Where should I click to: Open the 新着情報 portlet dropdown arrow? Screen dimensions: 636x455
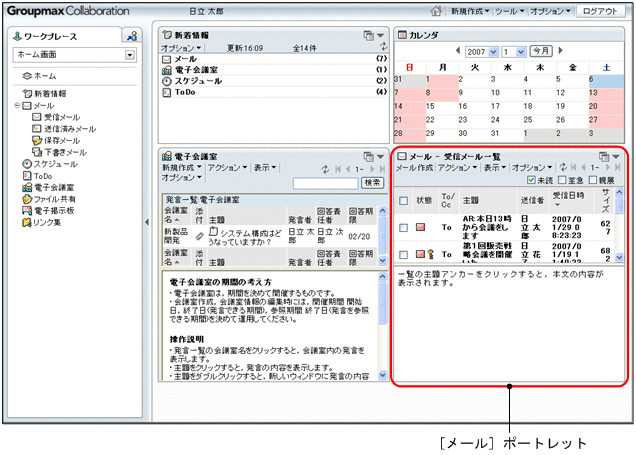pos(380,35)
